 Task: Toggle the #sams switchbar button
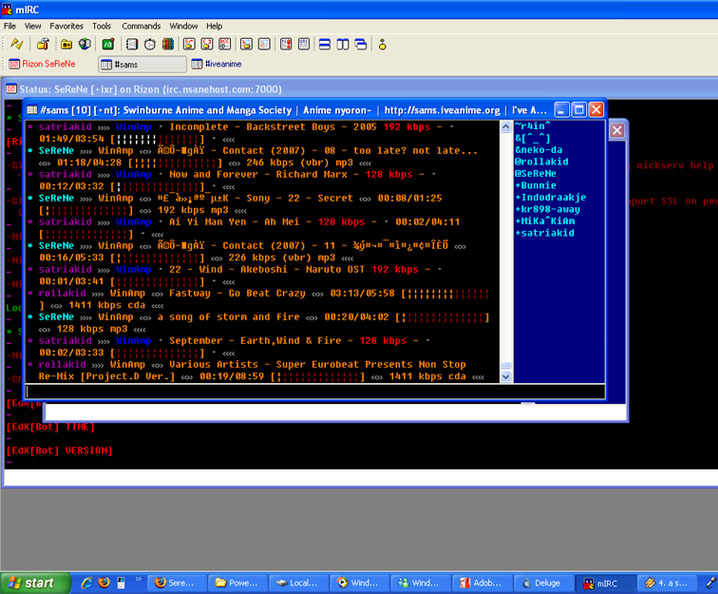[x=143, y=64]
